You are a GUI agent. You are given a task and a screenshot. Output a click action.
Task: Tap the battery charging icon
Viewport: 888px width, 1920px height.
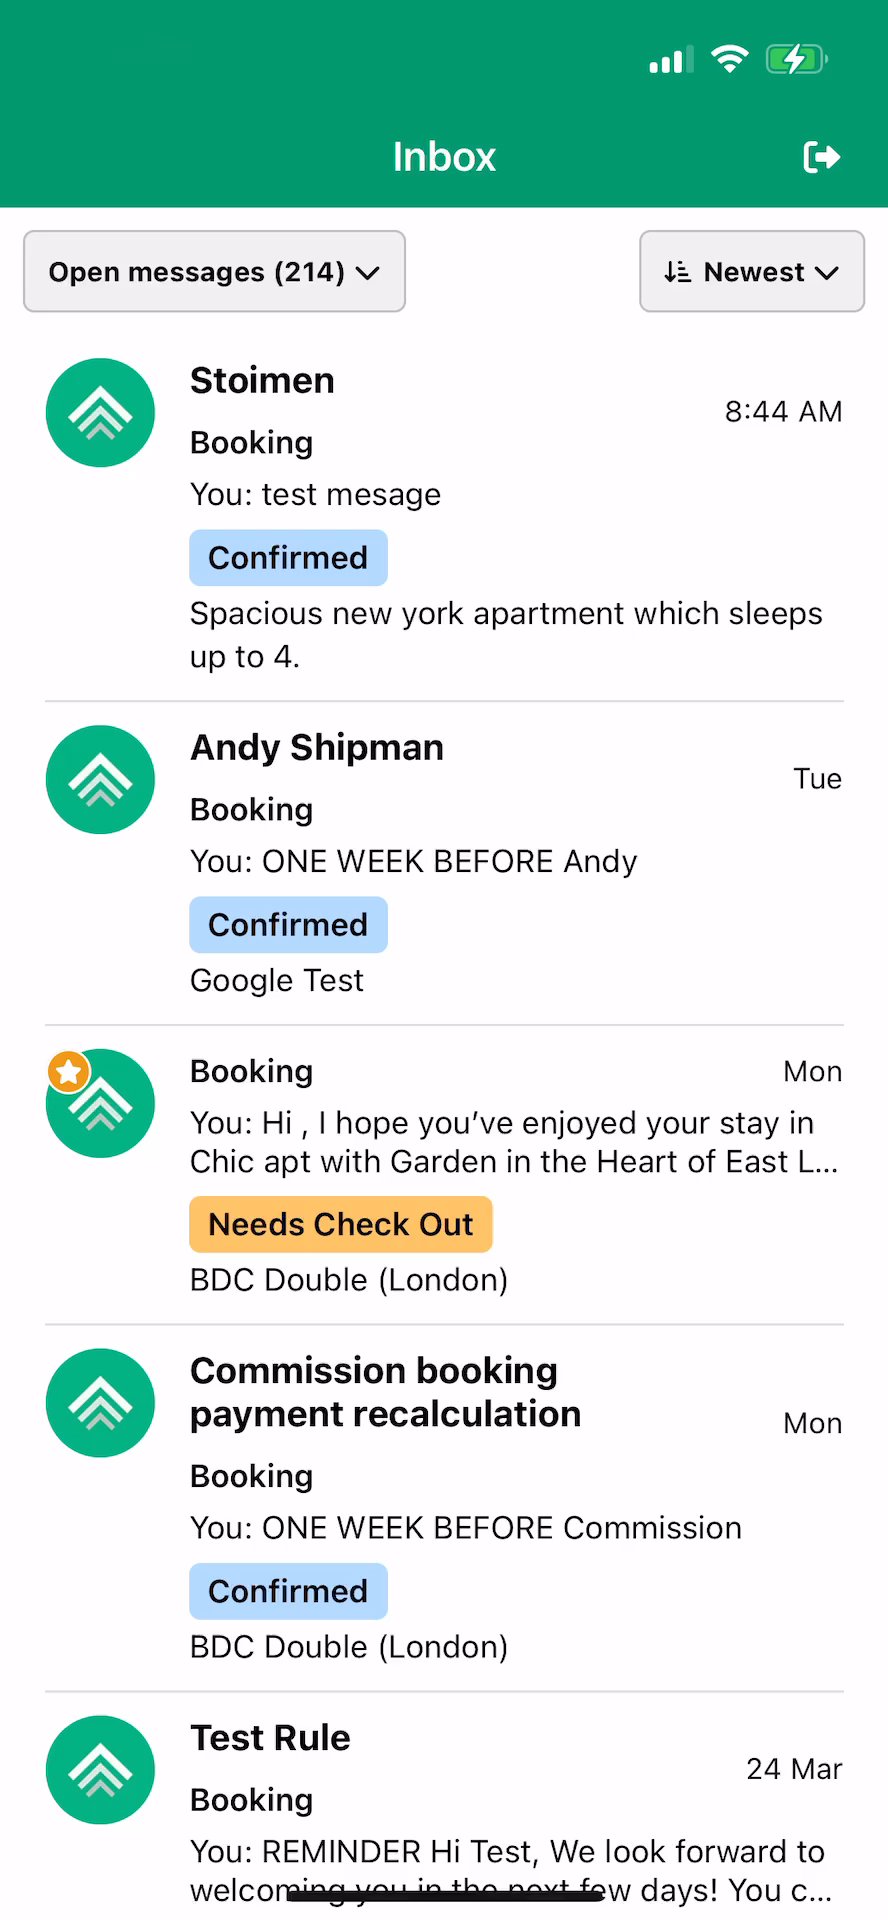[795, 59]
